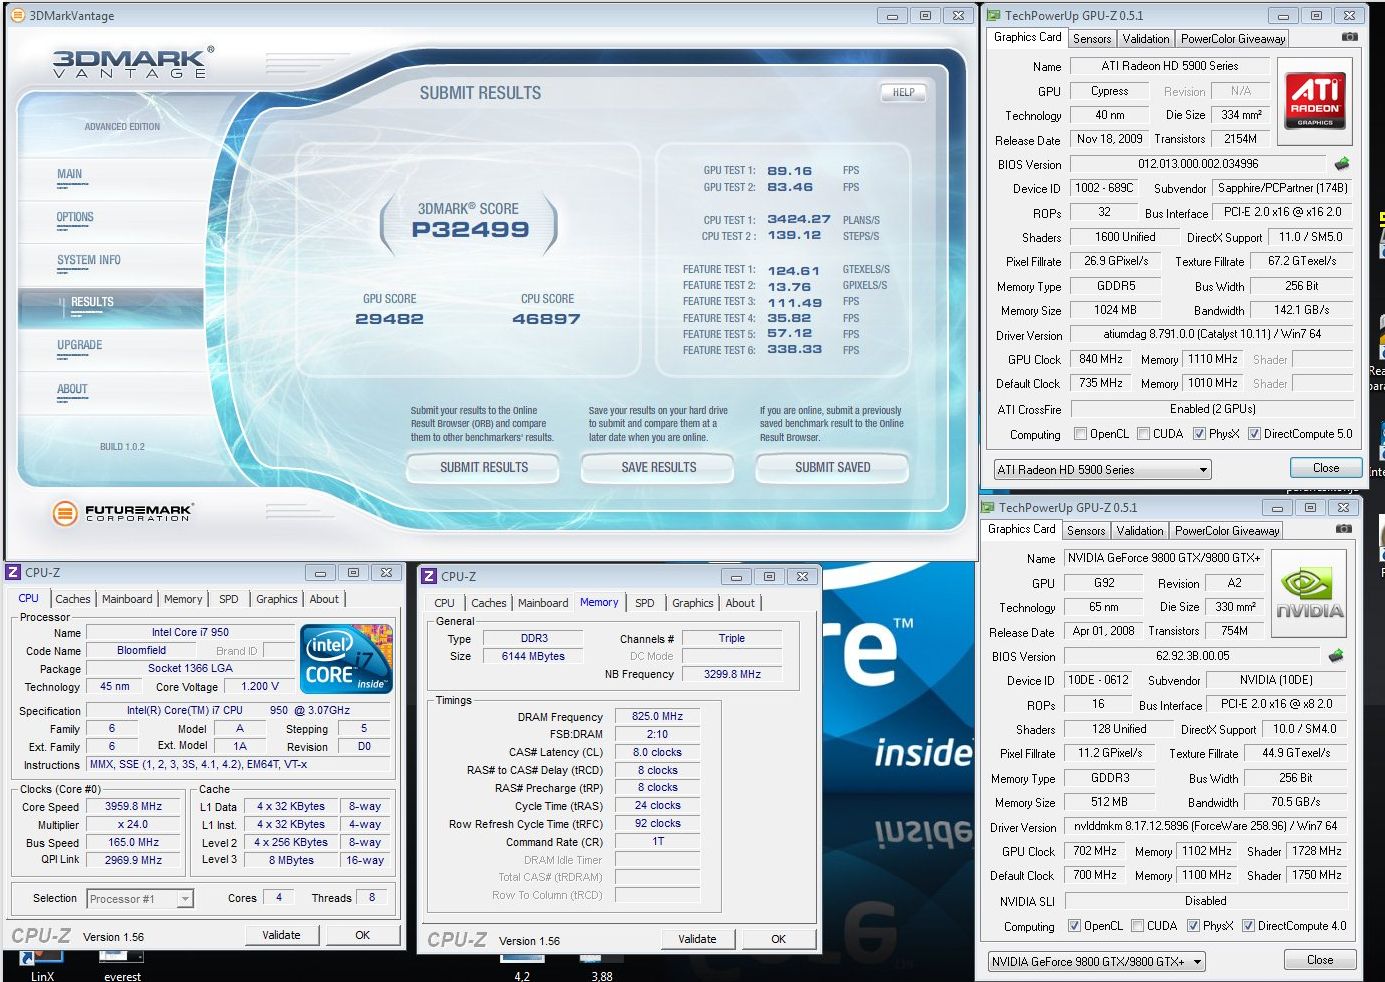Open the Graphics tab in CPU-Z Memory window
This screenshot has width=1385, height=982.
click(x=693, y=603)
